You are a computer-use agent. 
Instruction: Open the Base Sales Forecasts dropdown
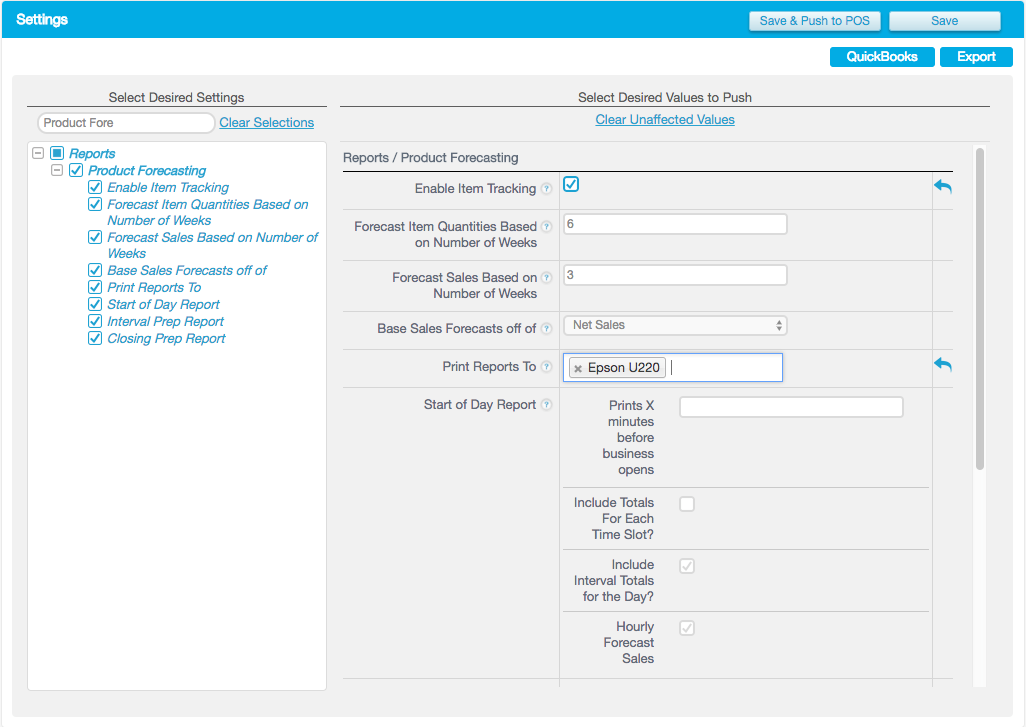coord(675,325)
